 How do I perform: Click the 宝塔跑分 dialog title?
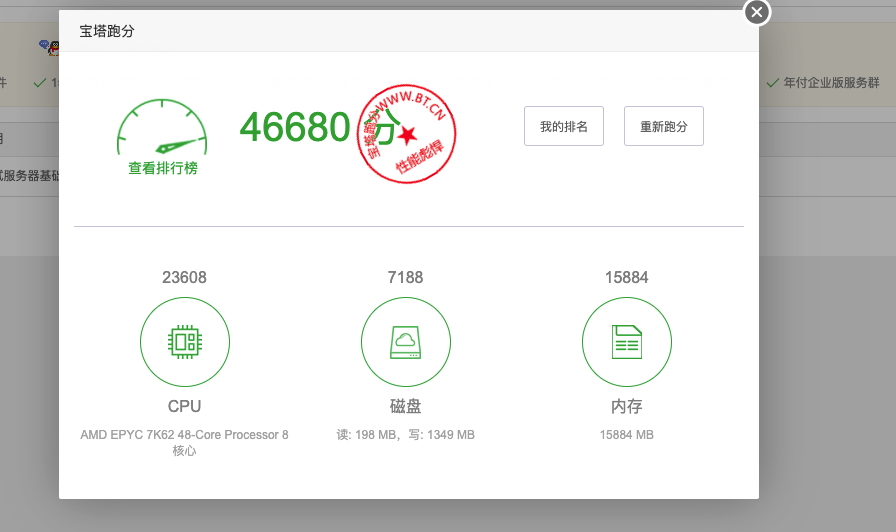tap(107, 31)
